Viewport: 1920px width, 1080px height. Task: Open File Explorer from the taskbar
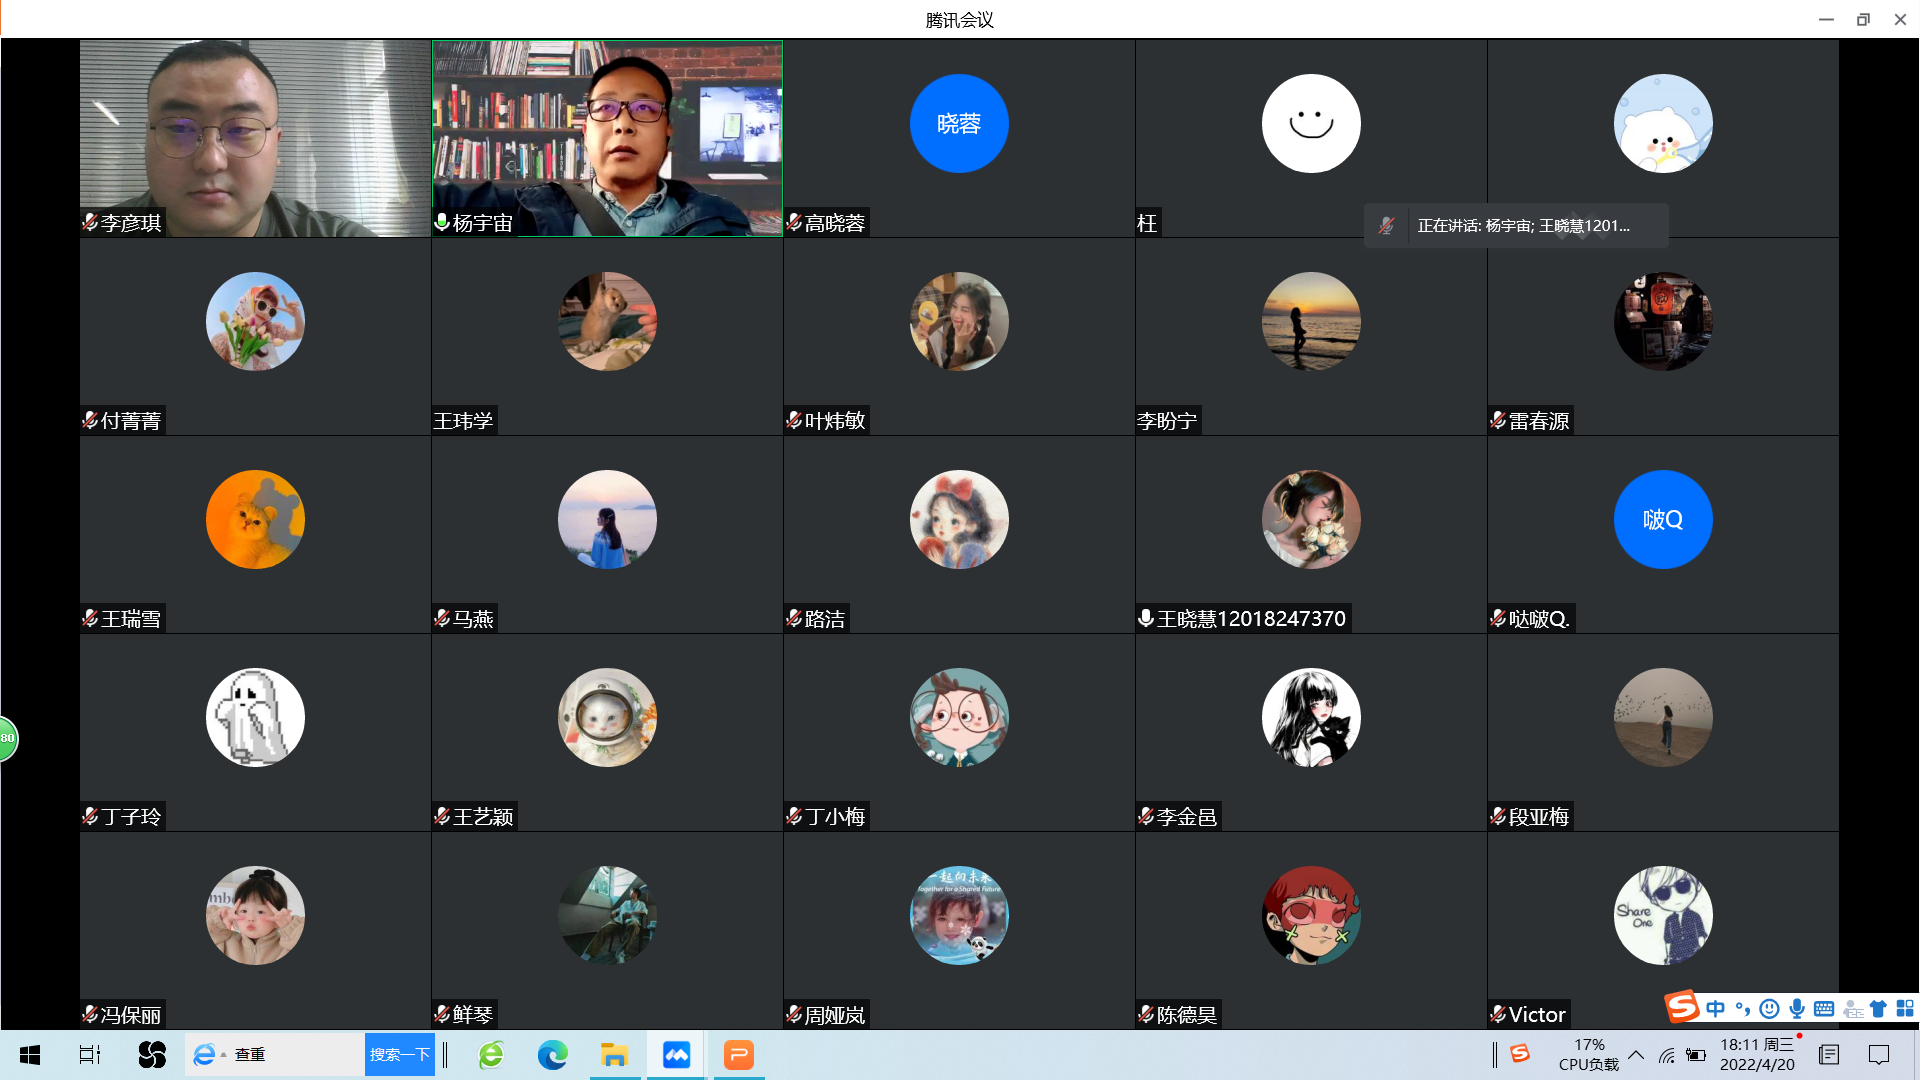click(614, 1055)
